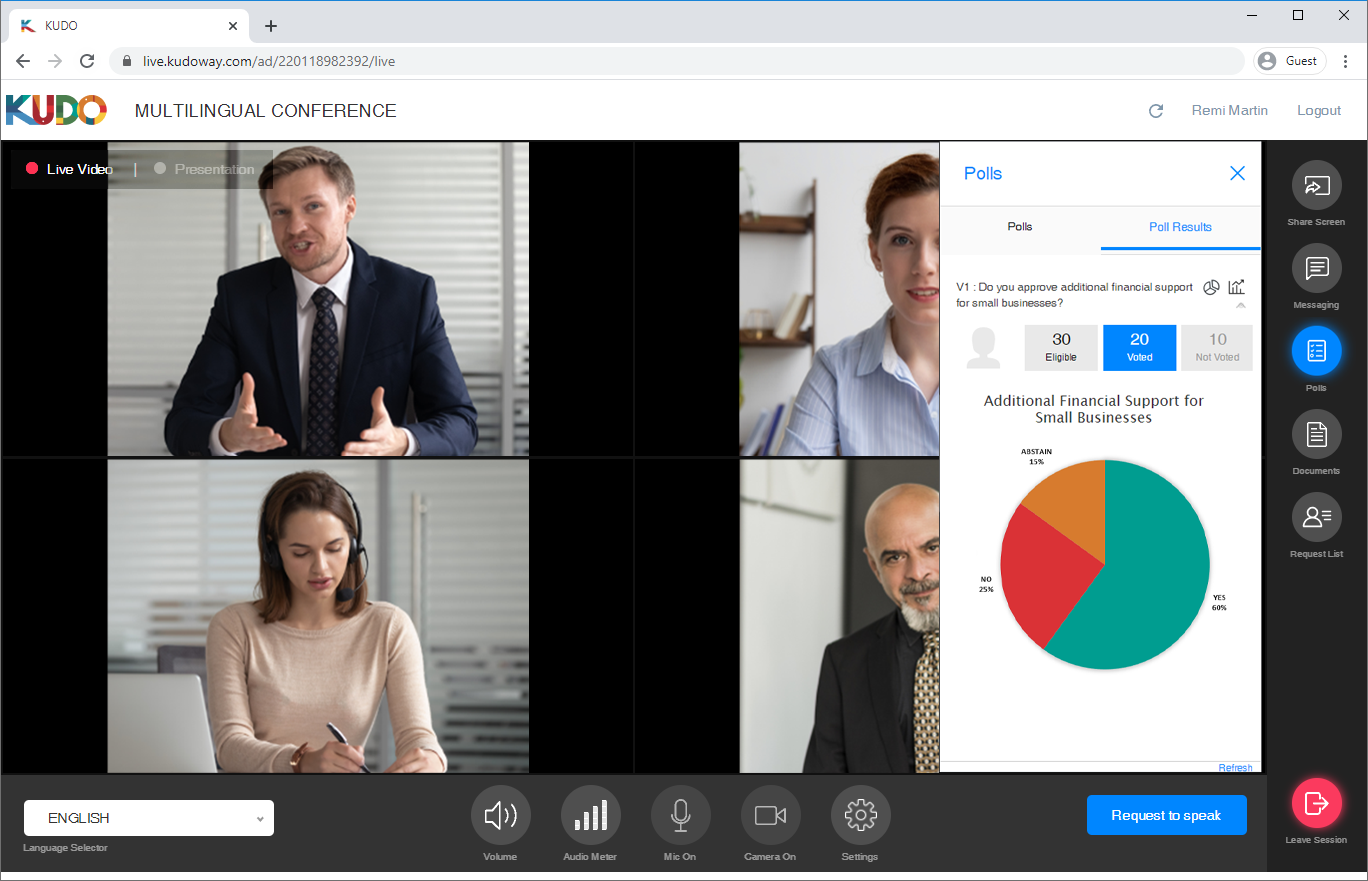Open the Audio Meter icon

coord(590,816)
